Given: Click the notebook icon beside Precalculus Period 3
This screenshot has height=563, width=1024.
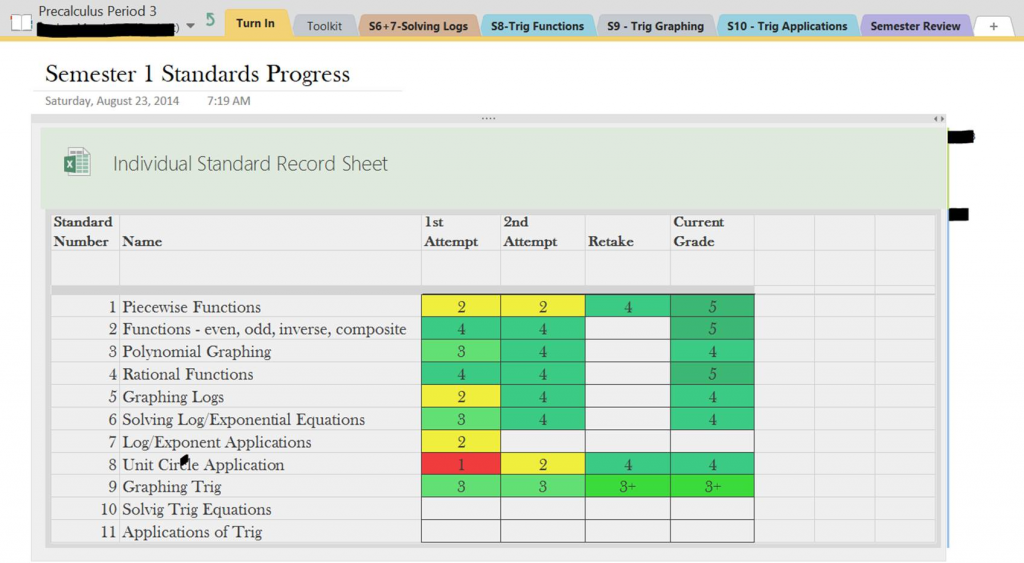Looking at the screenshot, I should [21, 21].
